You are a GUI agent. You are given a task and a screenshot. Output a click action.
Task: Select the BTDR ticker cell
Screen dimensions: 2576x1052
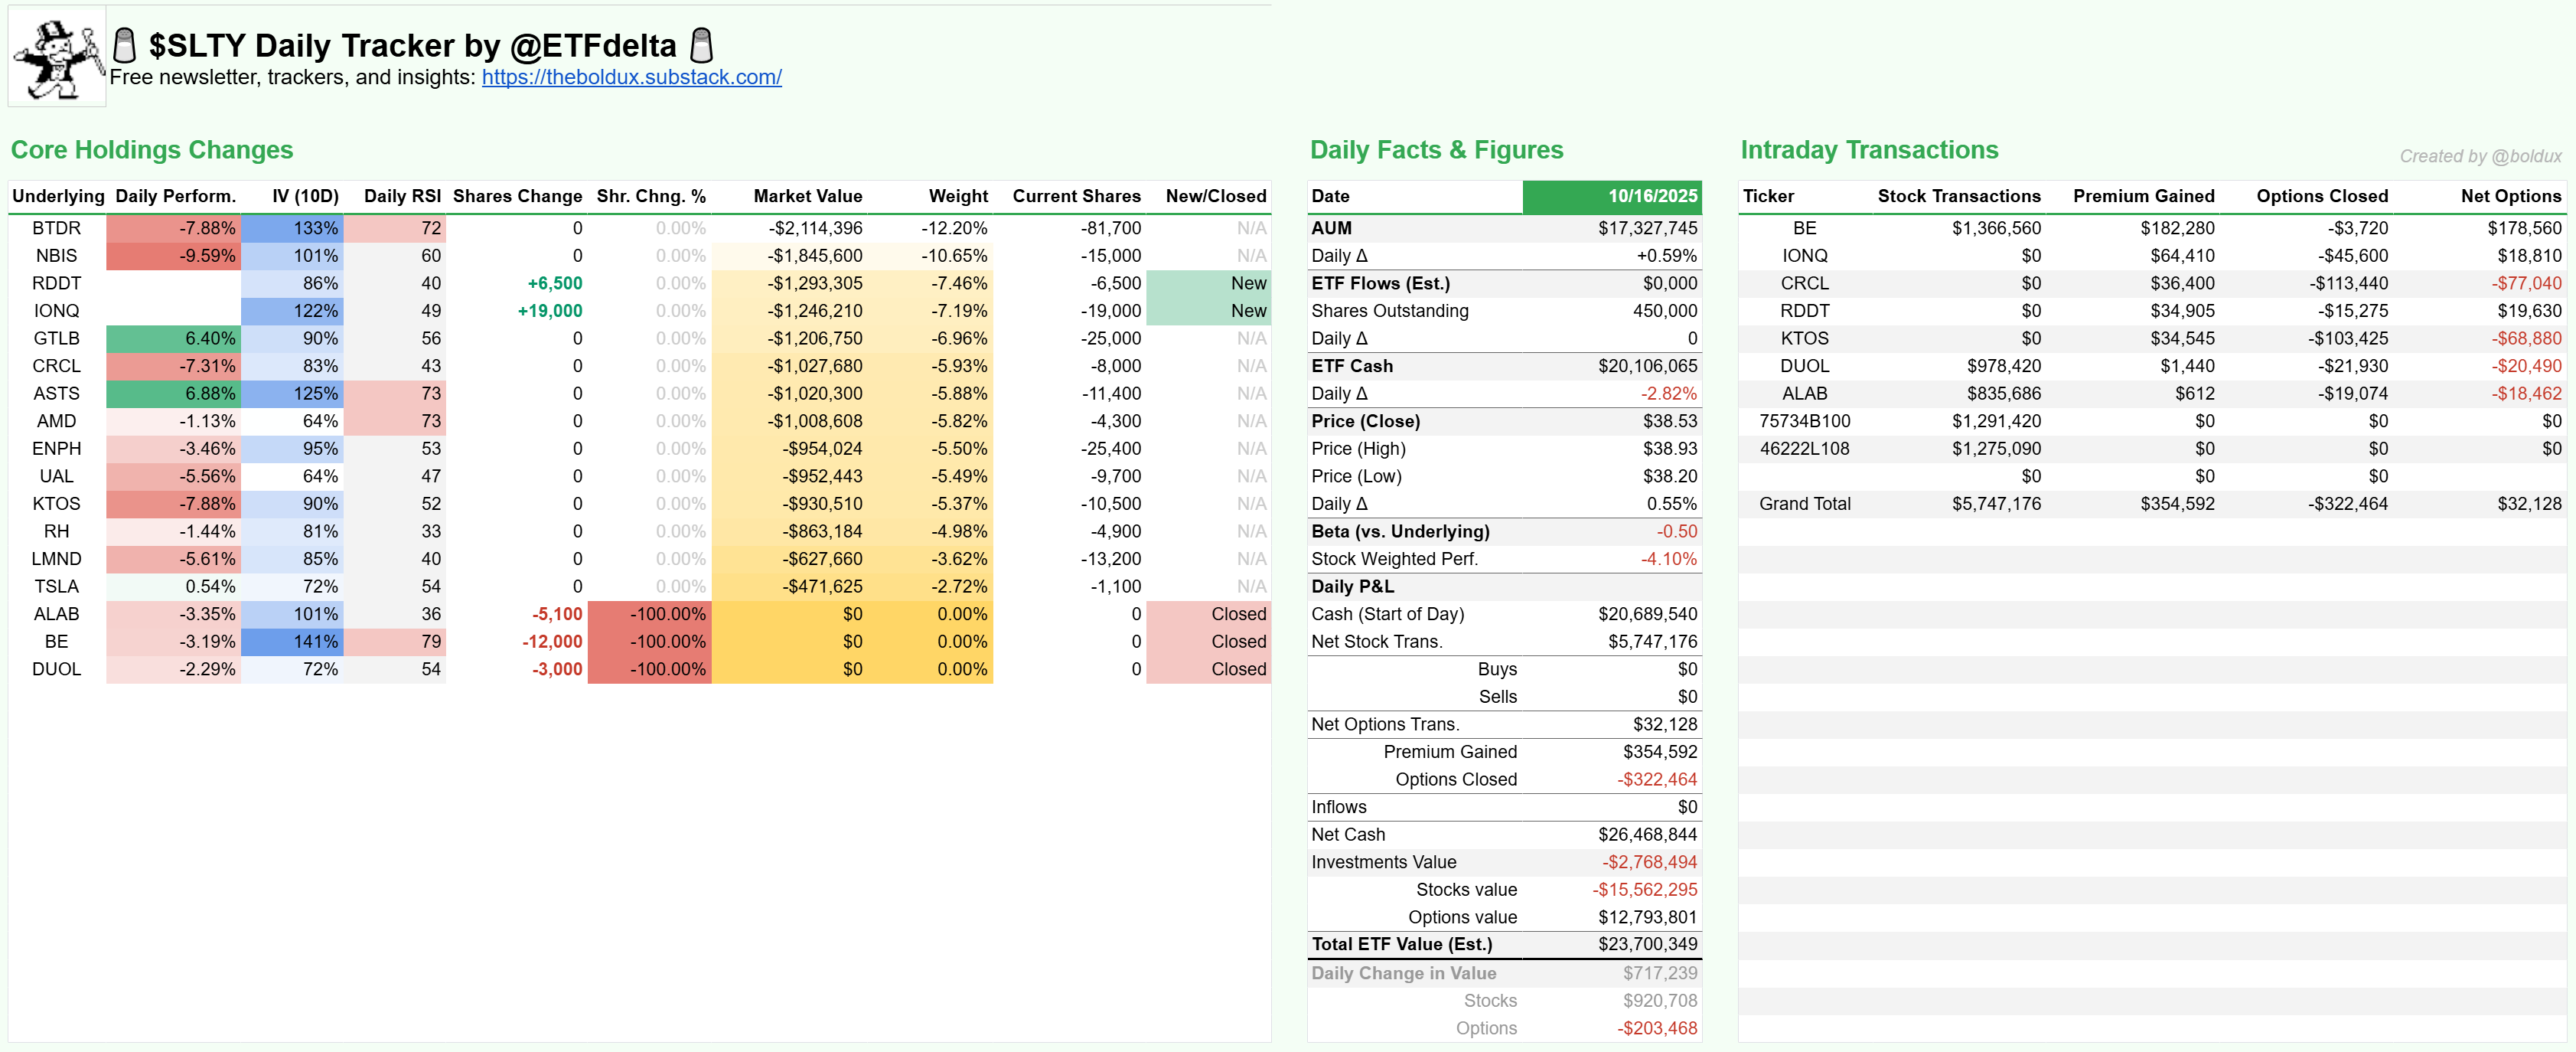point(57,228)
